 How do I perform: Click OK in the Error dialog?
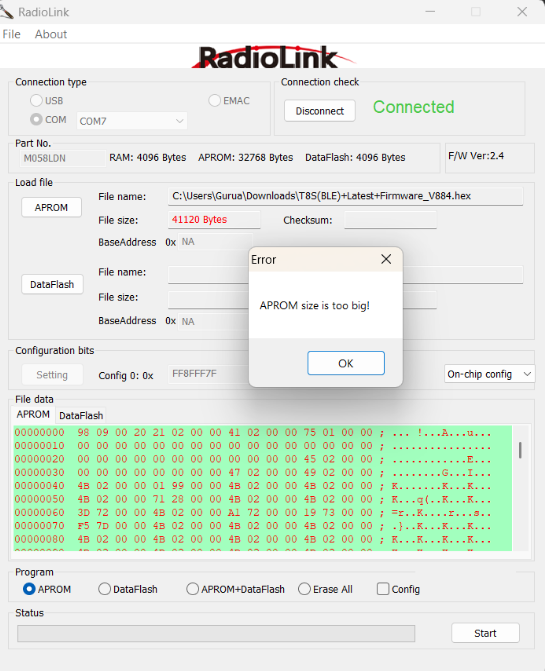(x=346, y=363)
